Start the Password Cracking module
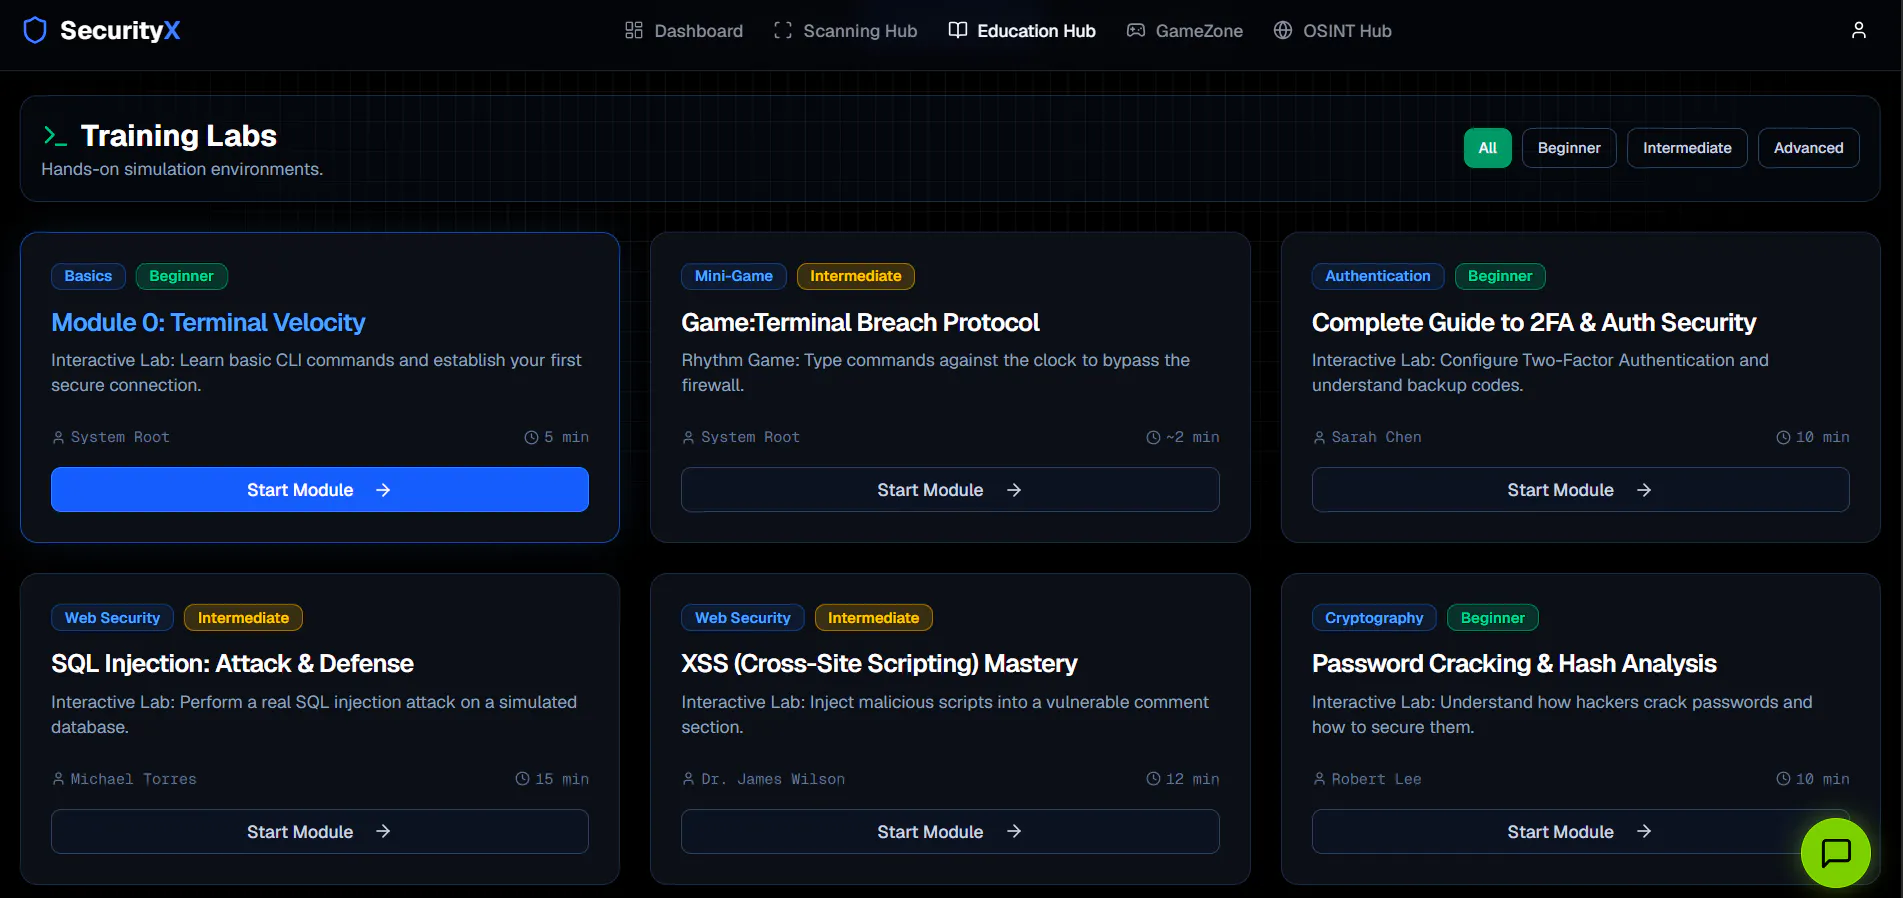Screen dimensions: 1903x898 click(1580, 831)
